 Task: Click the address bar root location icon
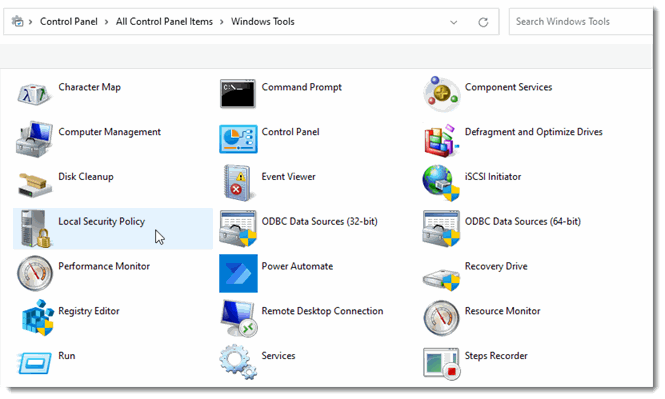pyautogui.click(x=17, y=21)
